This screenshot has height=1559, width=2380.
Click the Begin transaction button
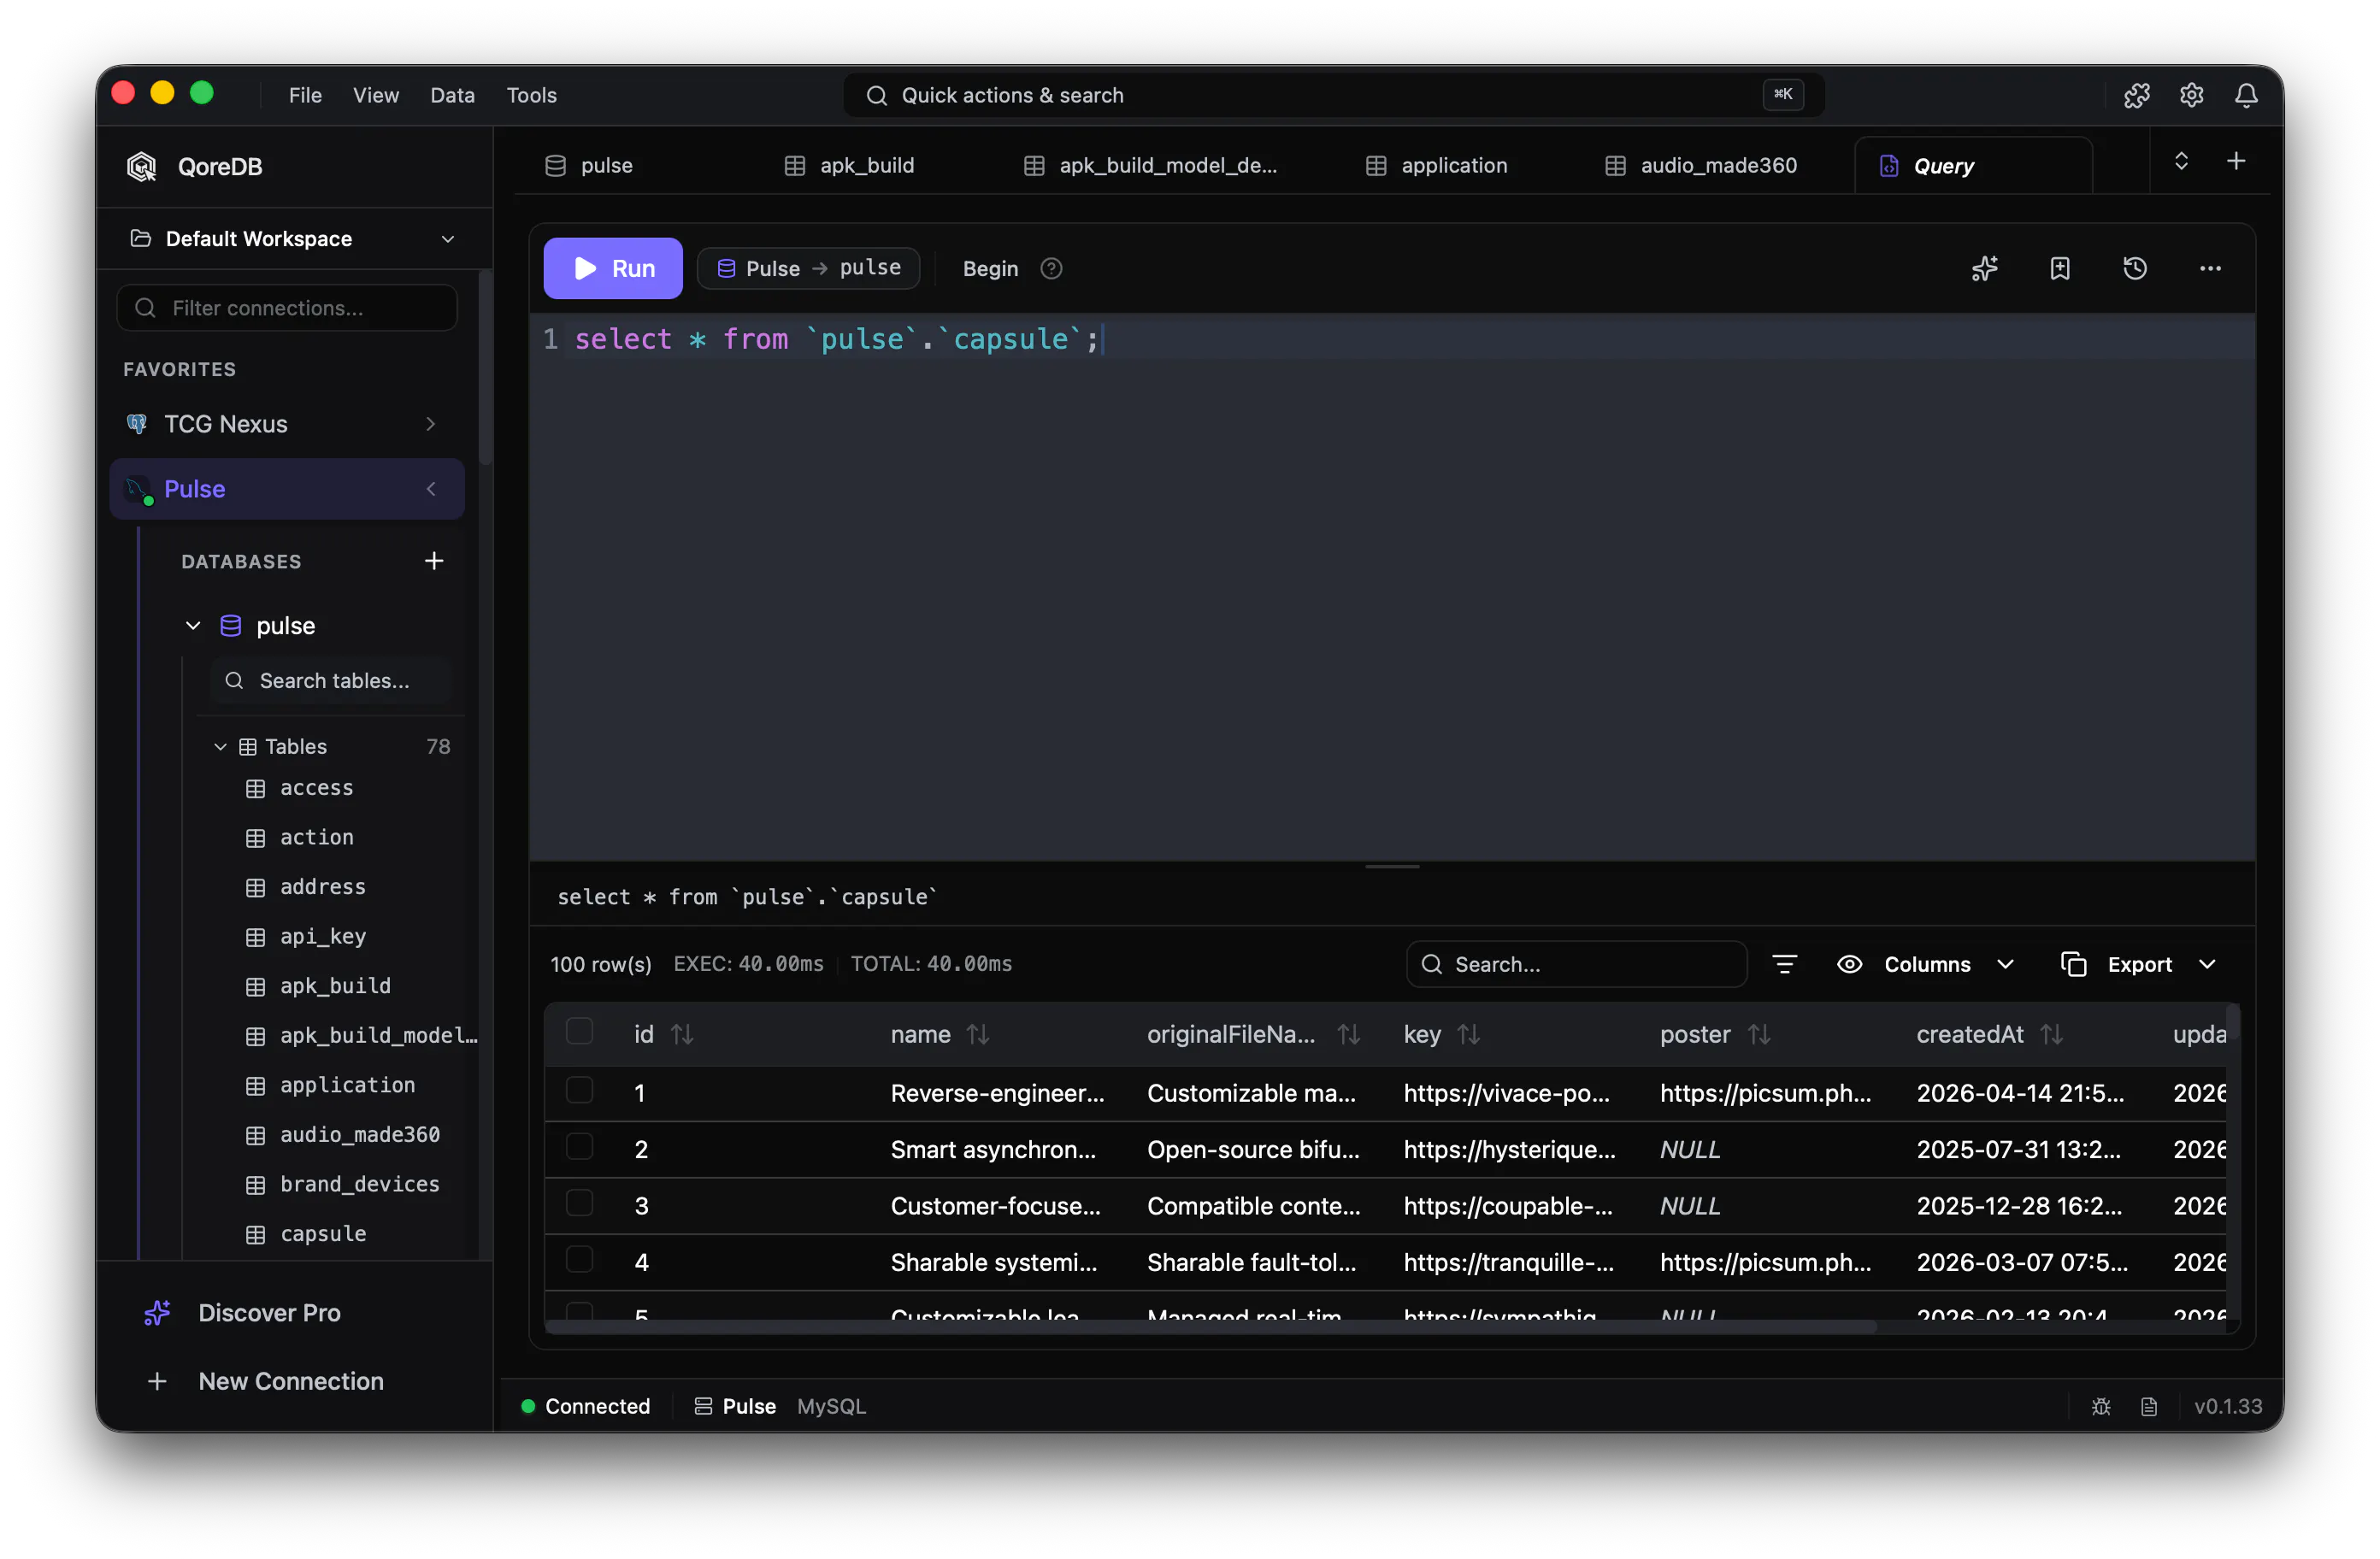[990, 268]
